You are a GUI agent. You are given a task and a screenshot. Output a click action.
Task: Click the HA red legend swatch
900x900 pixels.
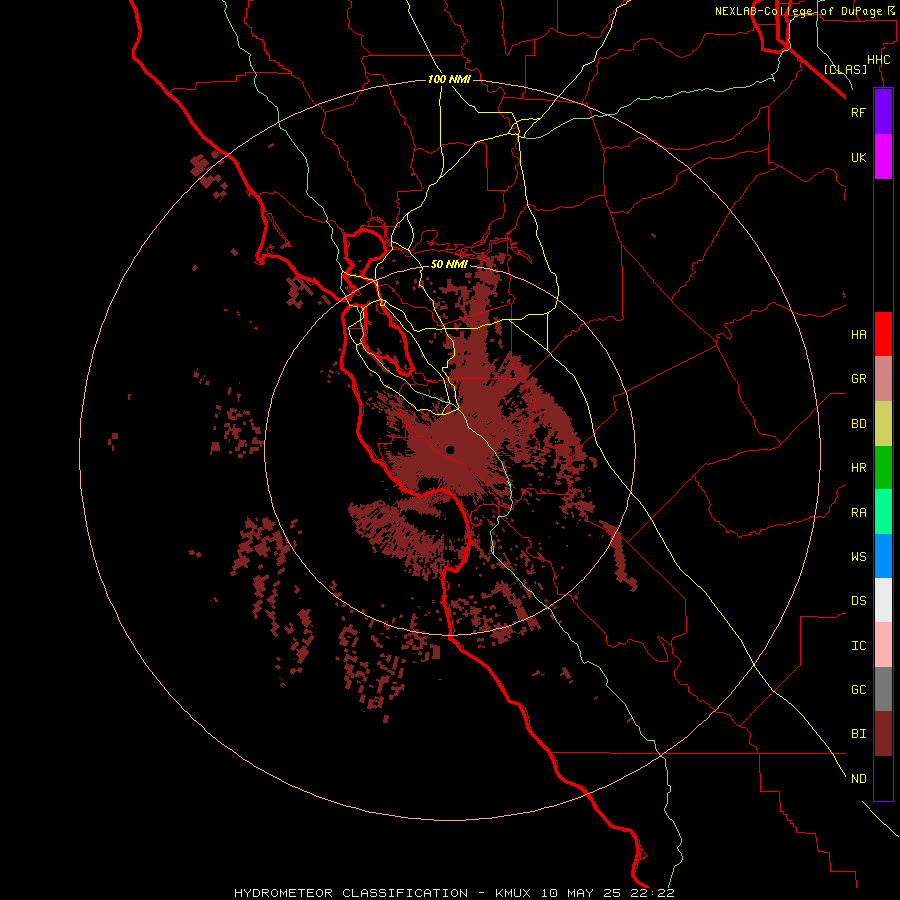[x=883, y=334]
